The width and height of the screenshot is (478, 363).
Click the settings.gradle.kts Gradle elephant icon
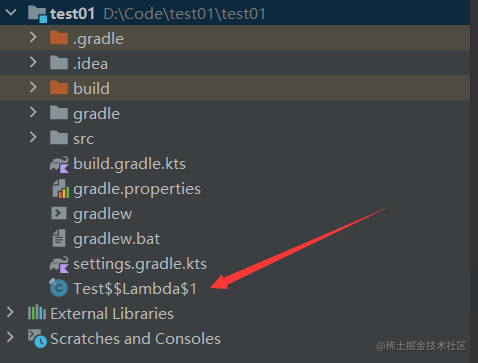pos(59,264)
